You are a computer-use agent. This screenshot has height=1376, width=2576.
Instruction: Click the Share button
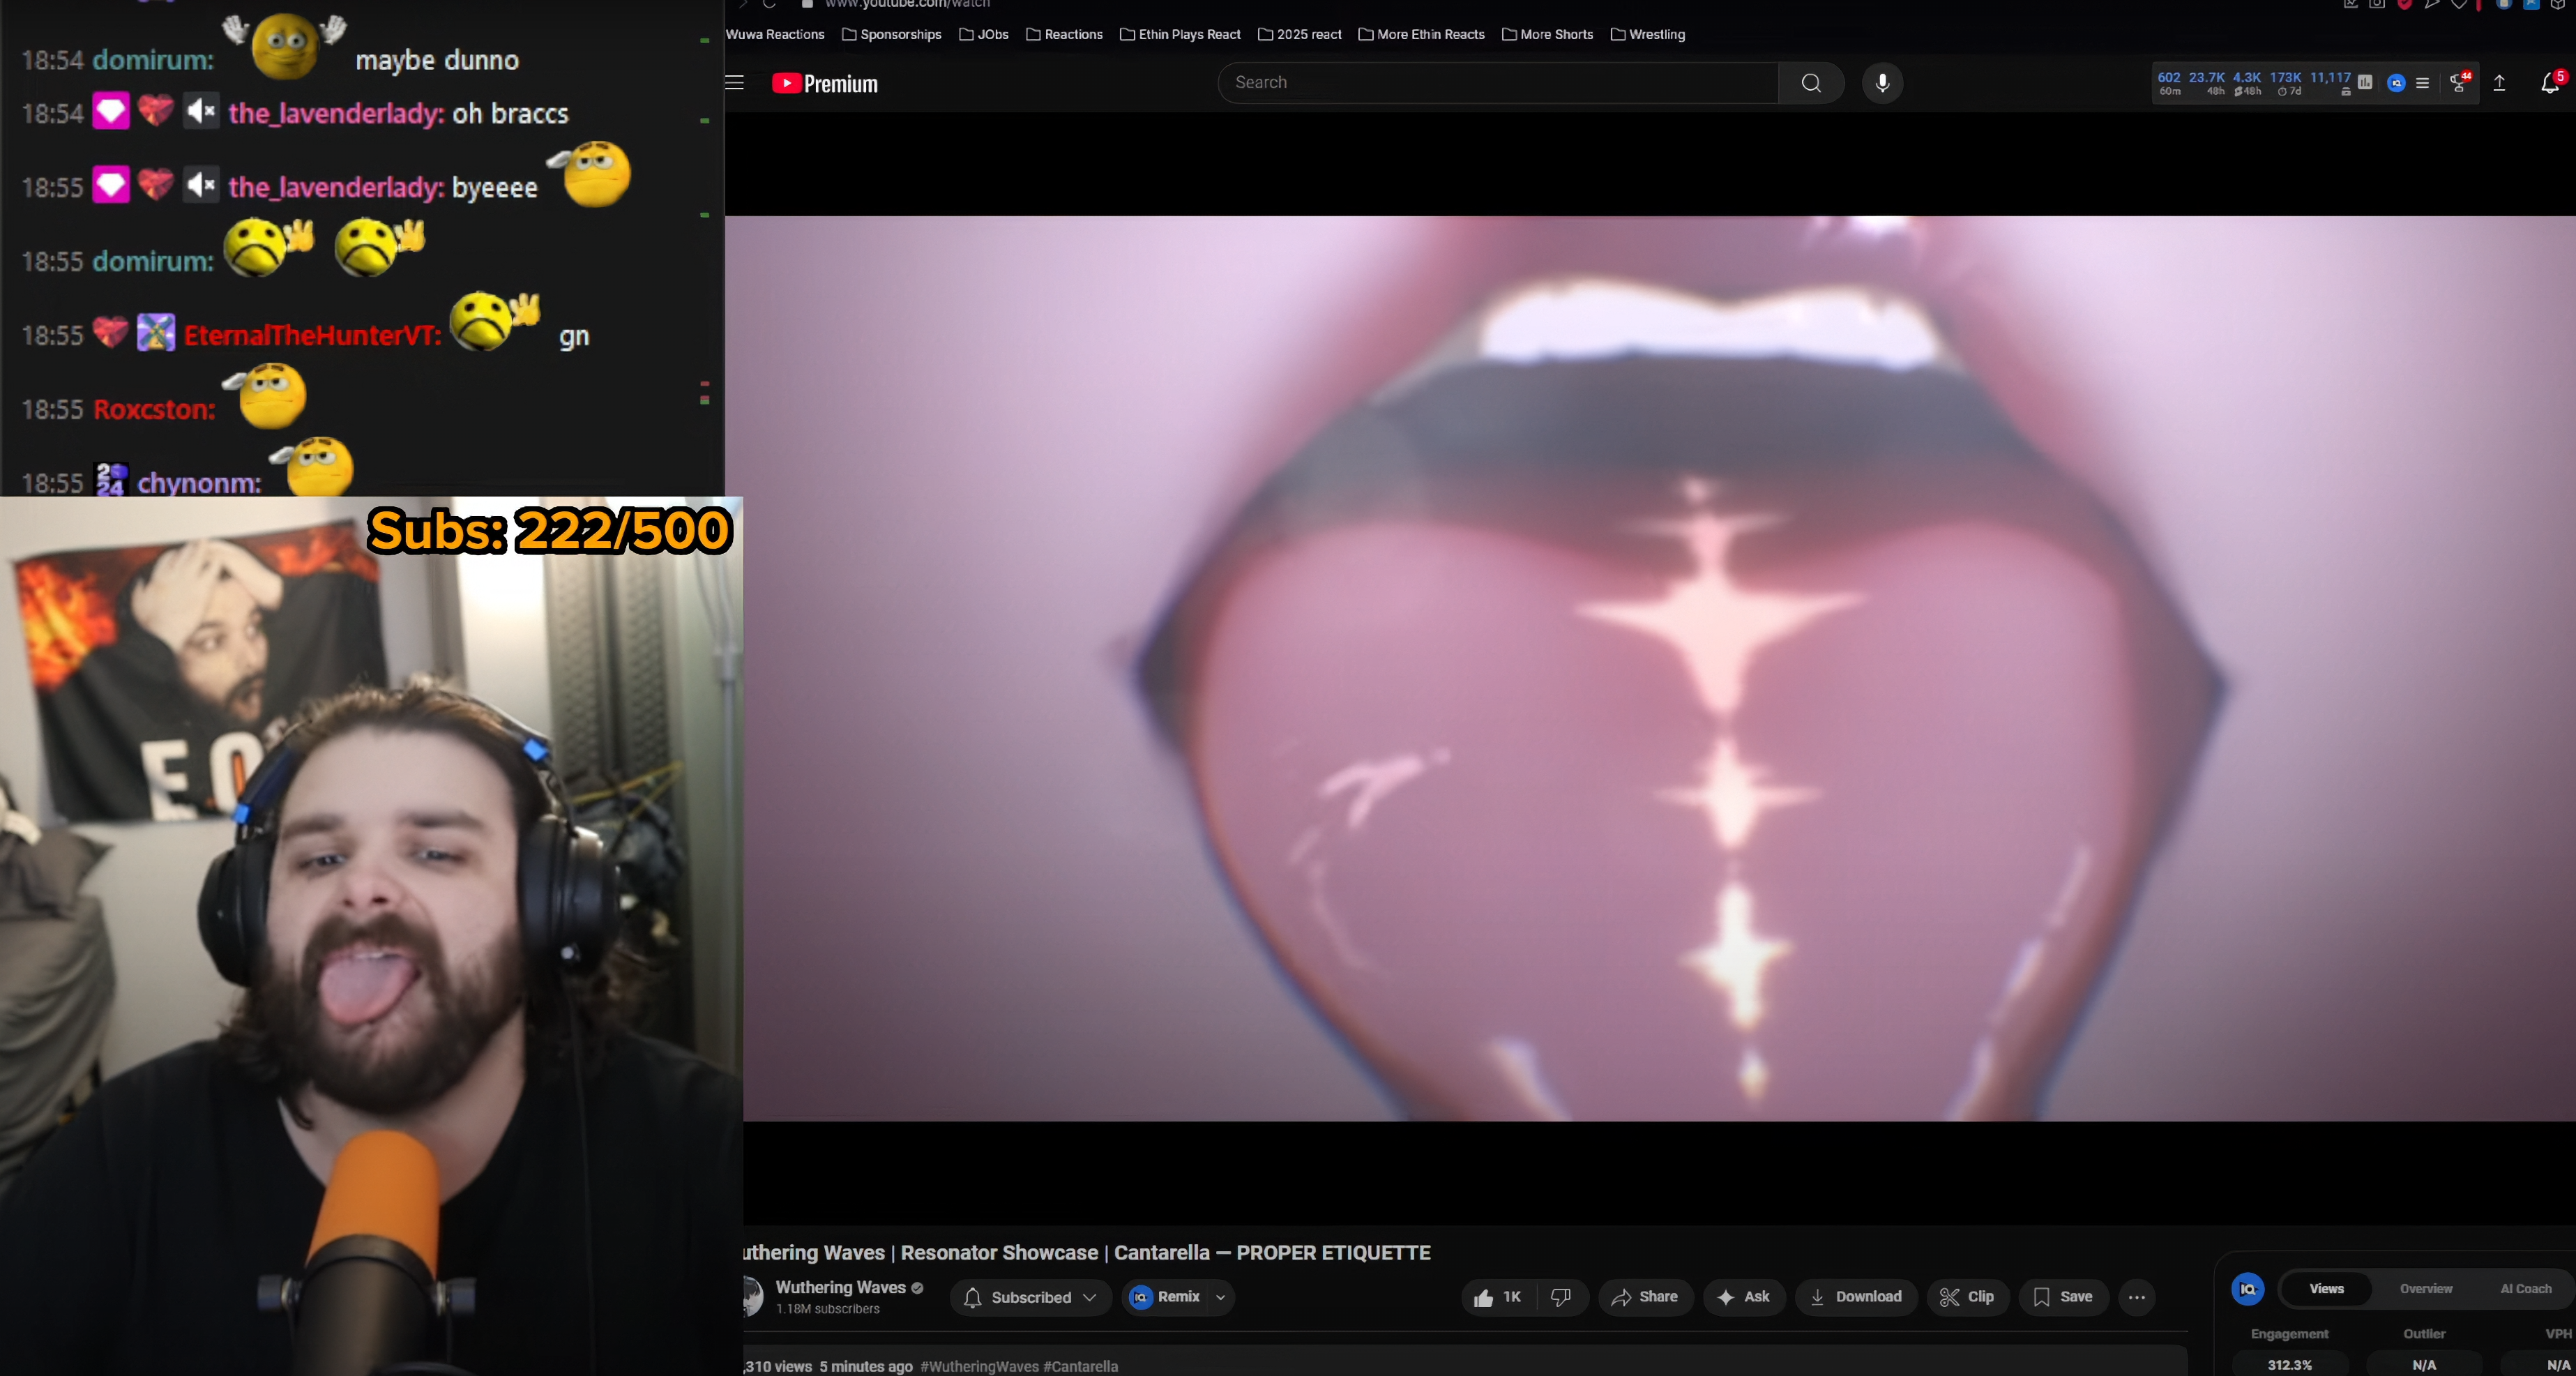(x=1645, y=1297)
